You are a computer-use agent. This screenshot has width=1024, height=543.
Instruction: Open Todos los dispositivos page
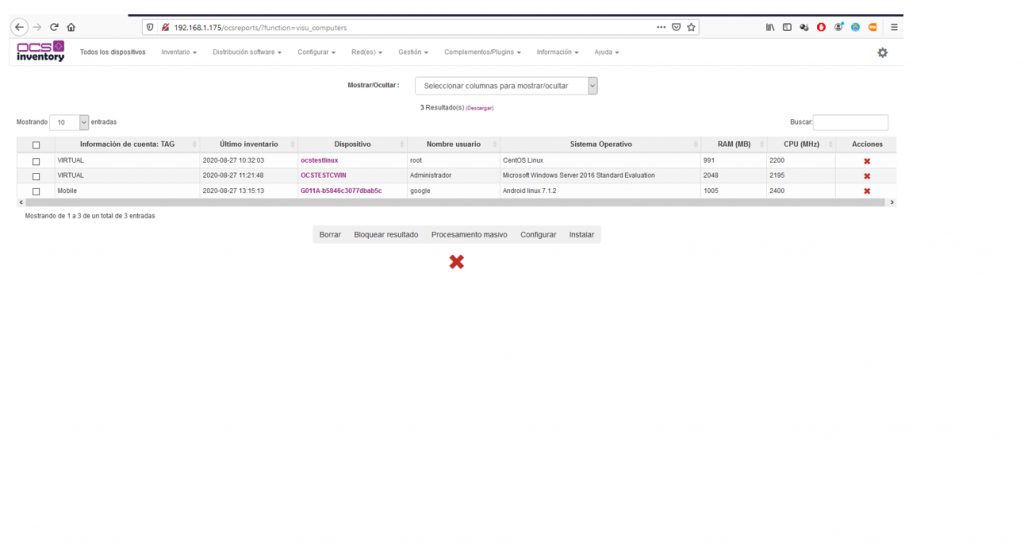tap(112, 52)
